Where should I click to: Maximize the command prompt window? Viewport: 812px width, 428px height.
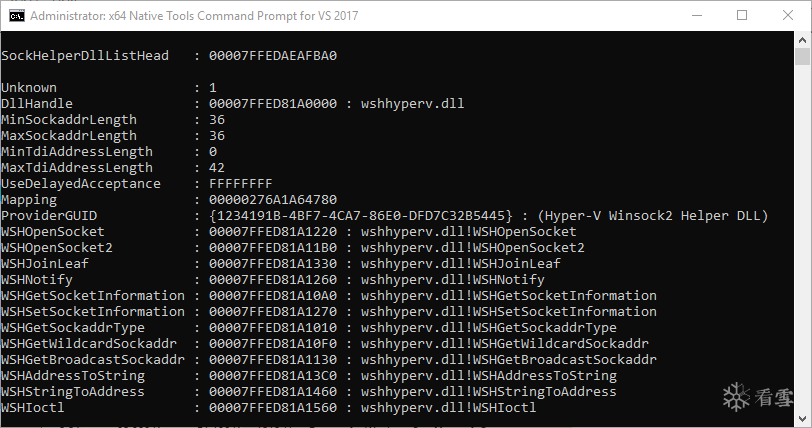[742, 16]
